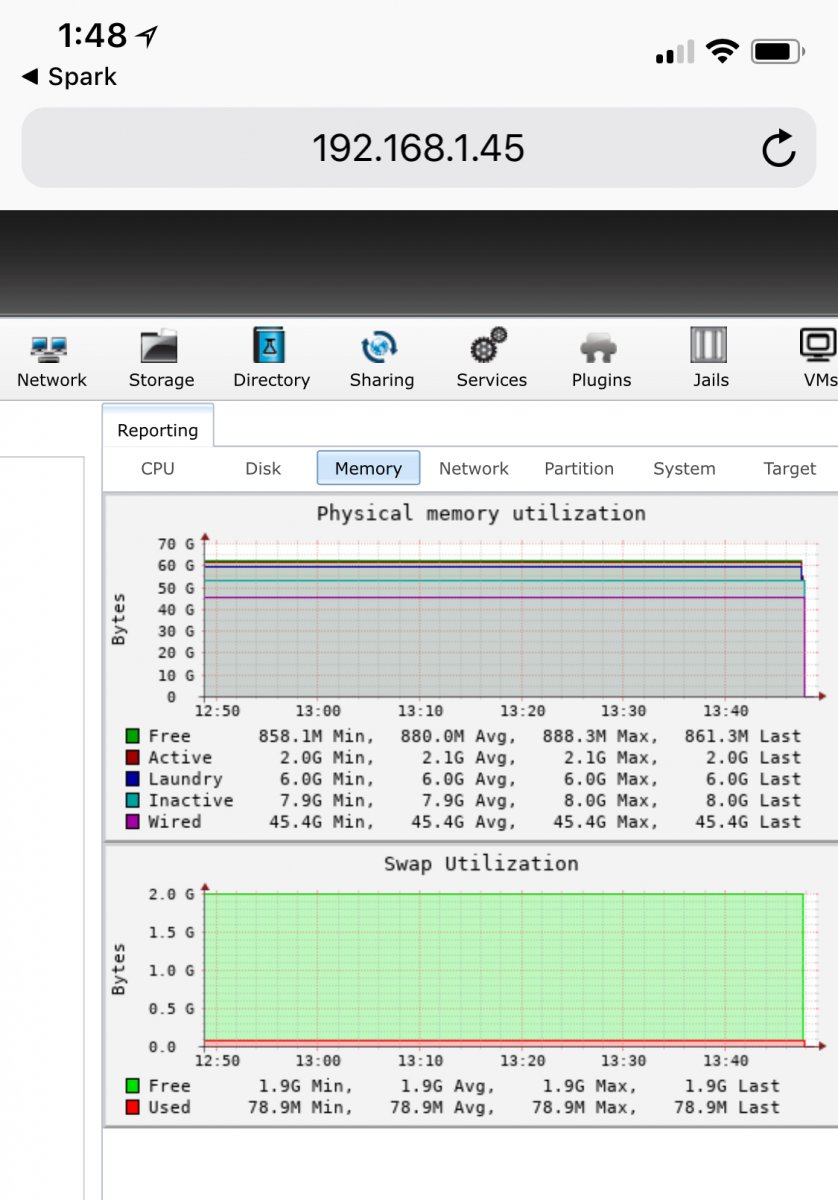Switch to the Target reporting tab
838x1200 pixels.
[x=790, y=468]
